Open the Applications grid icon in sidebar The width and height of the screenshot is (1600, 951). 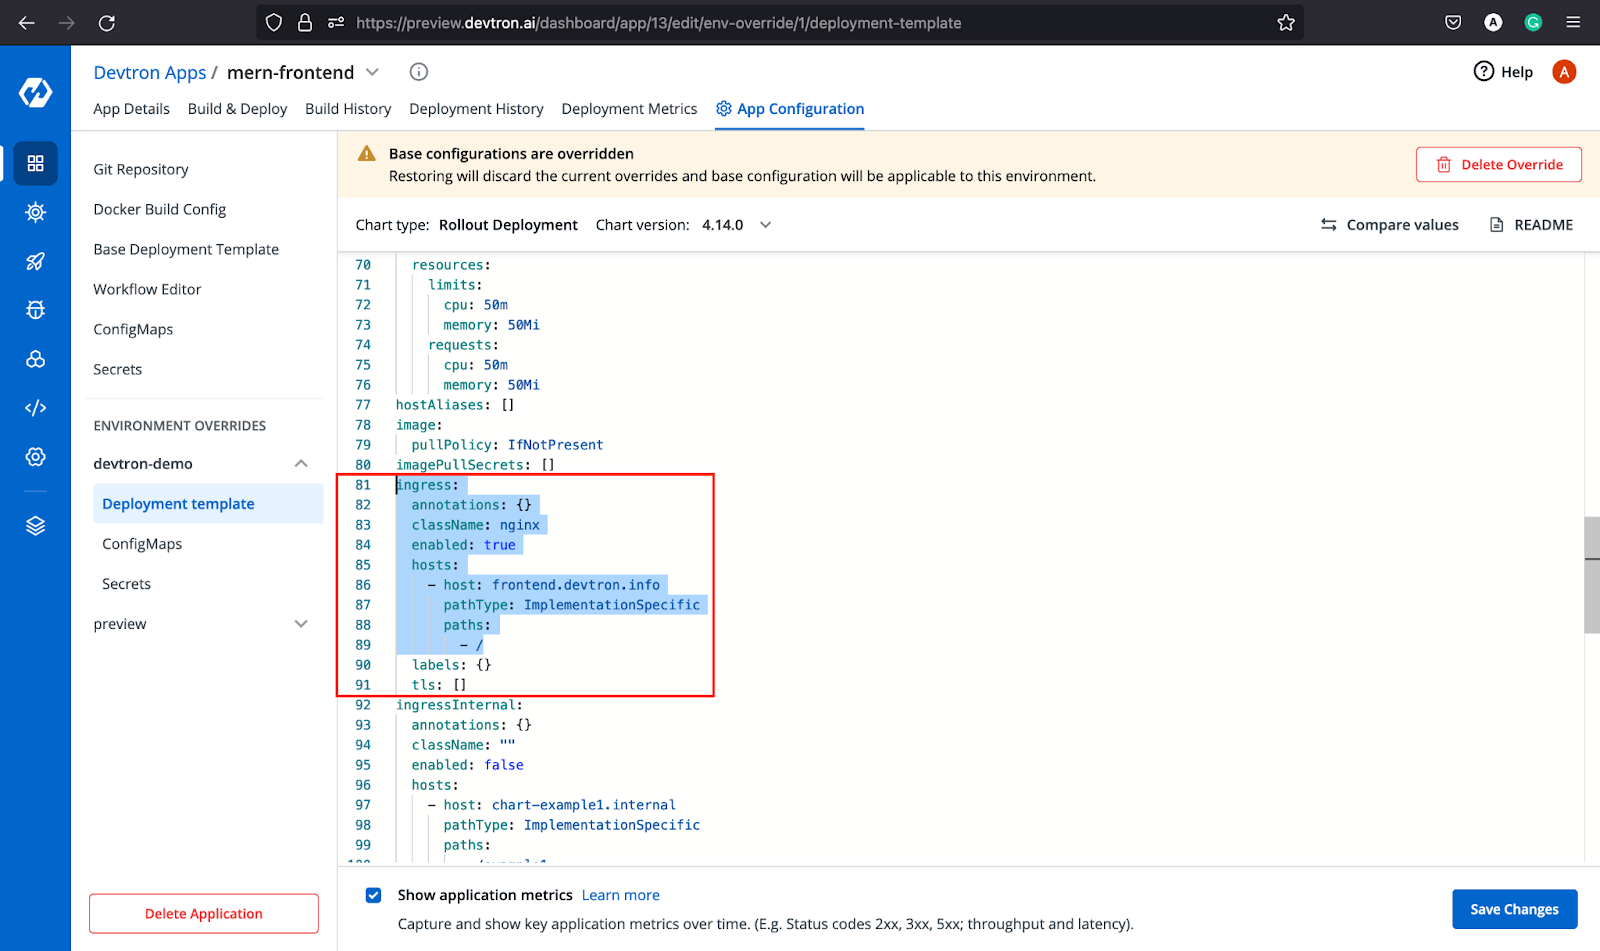[x=35, y=163]
